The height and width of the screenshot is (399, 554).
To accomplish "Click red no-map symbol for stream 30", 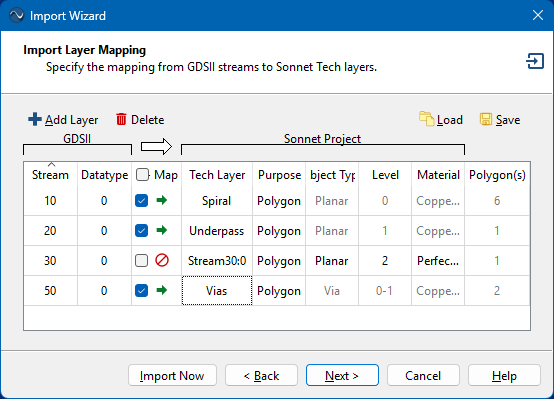I will tap(162, 260).
